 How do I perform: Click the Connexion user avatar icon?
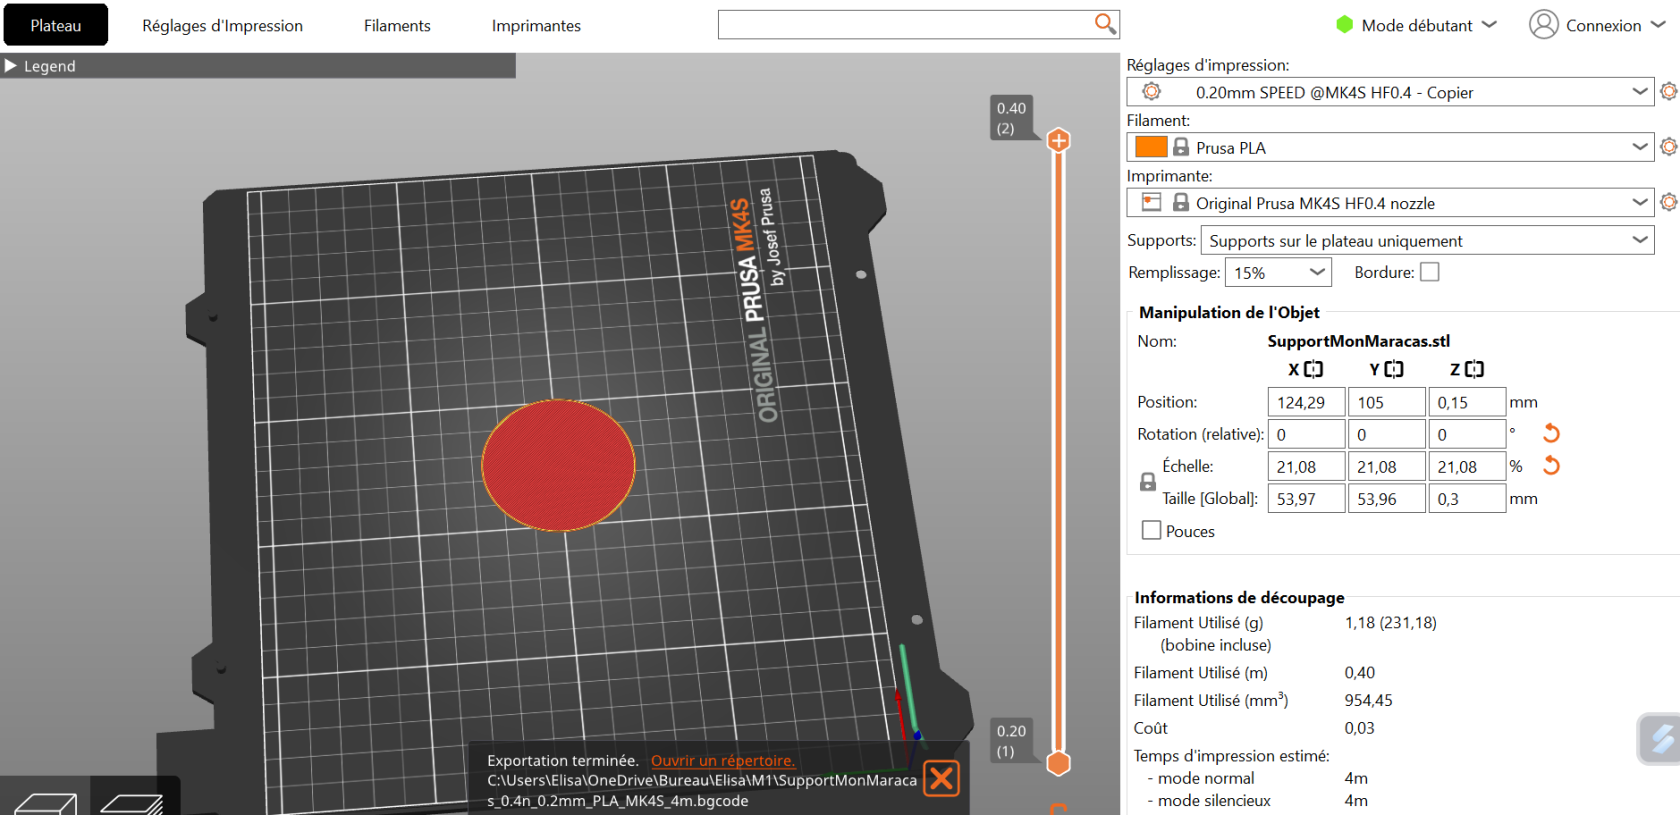[1543, 24]
